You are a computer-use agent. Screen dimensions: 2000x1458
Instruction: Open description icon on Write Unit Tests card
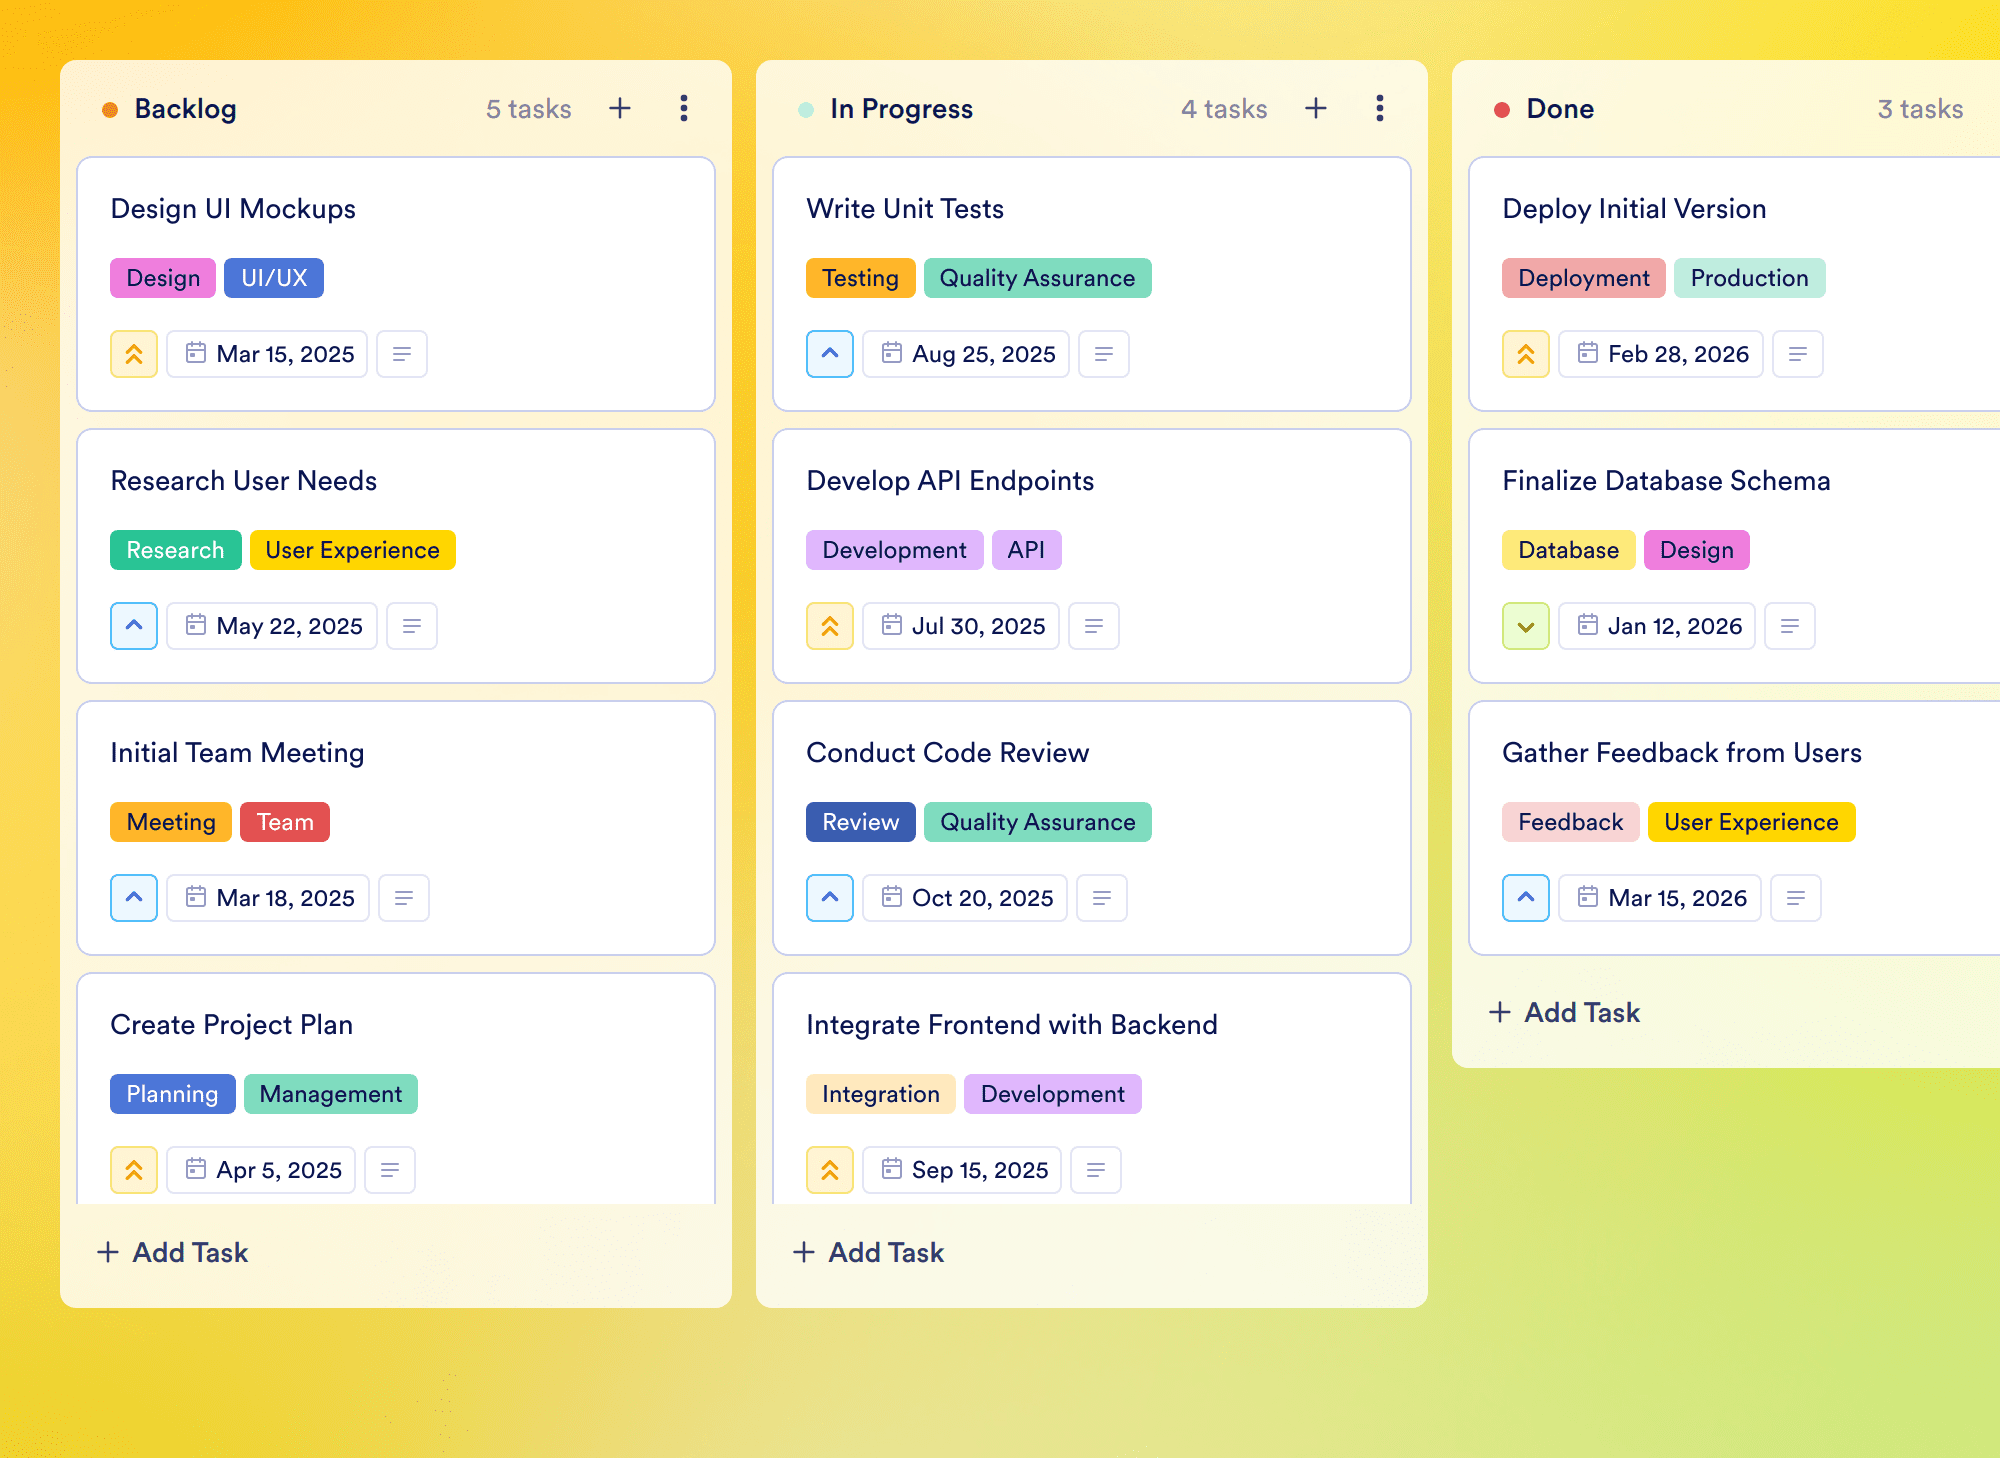point(1104,354)
